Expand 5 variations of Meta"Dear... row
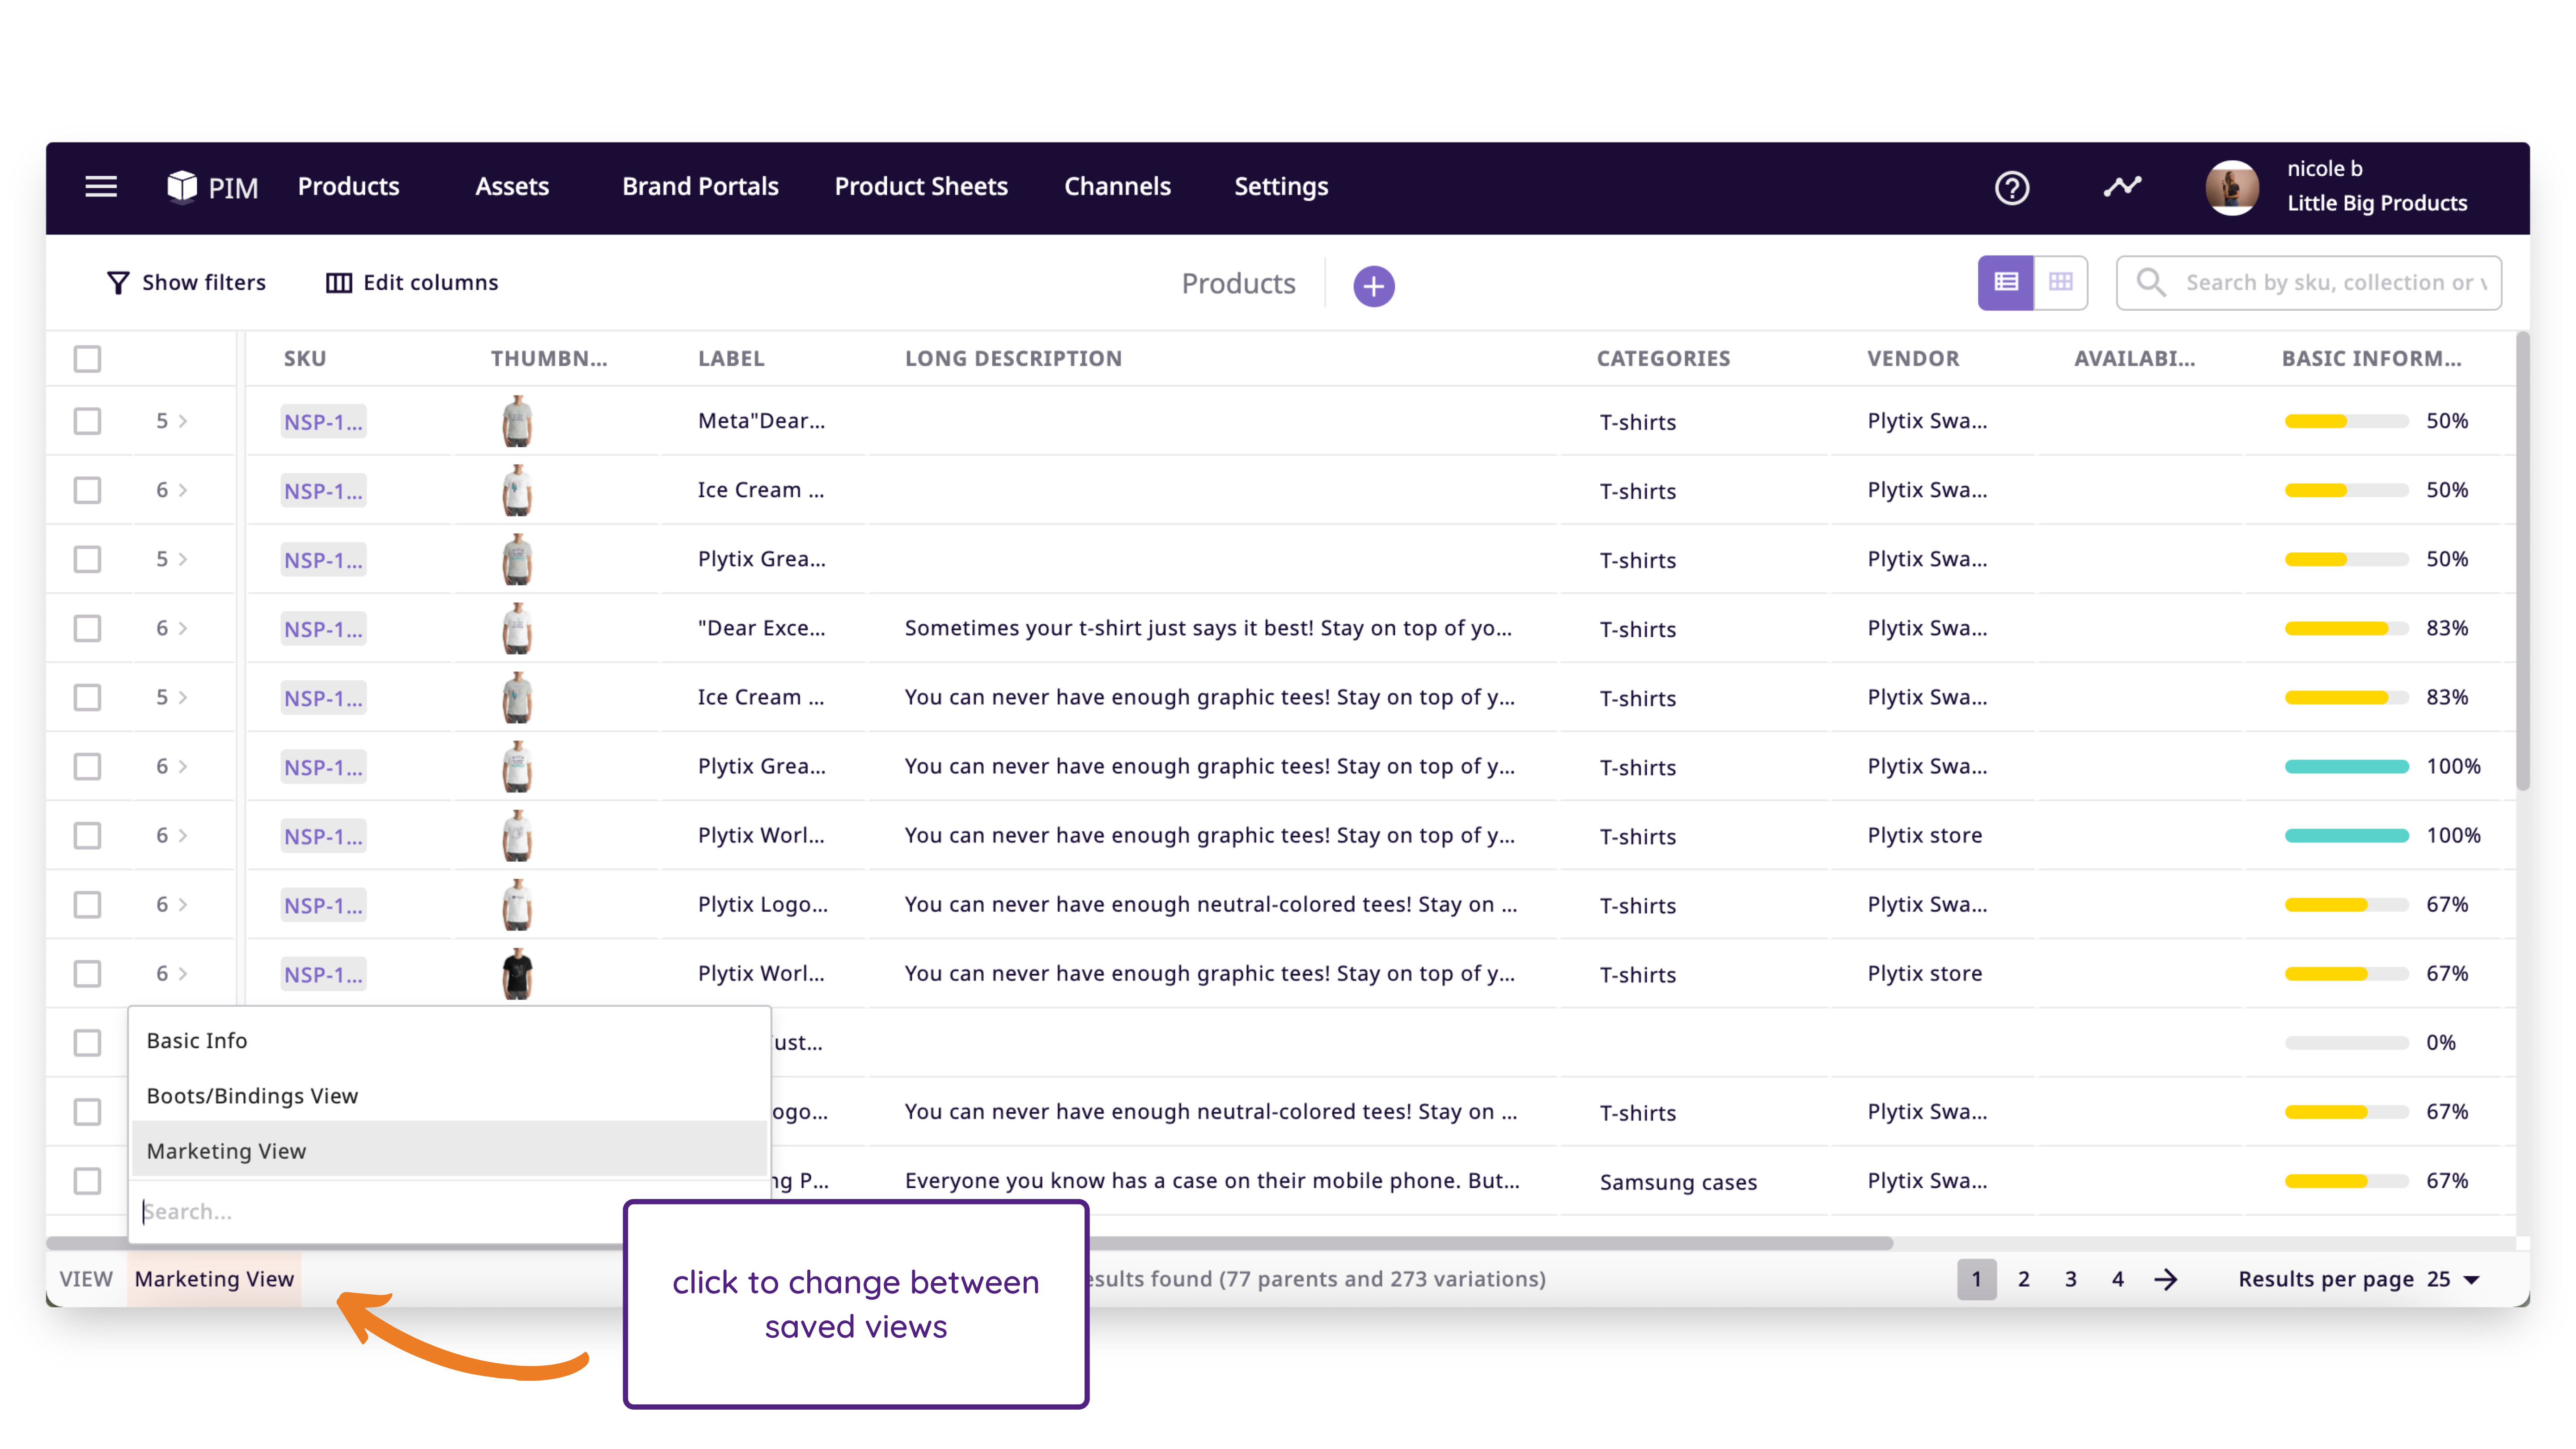Image resolution: width=2576 pixels, height=1449 pixels. coord(172,421)
